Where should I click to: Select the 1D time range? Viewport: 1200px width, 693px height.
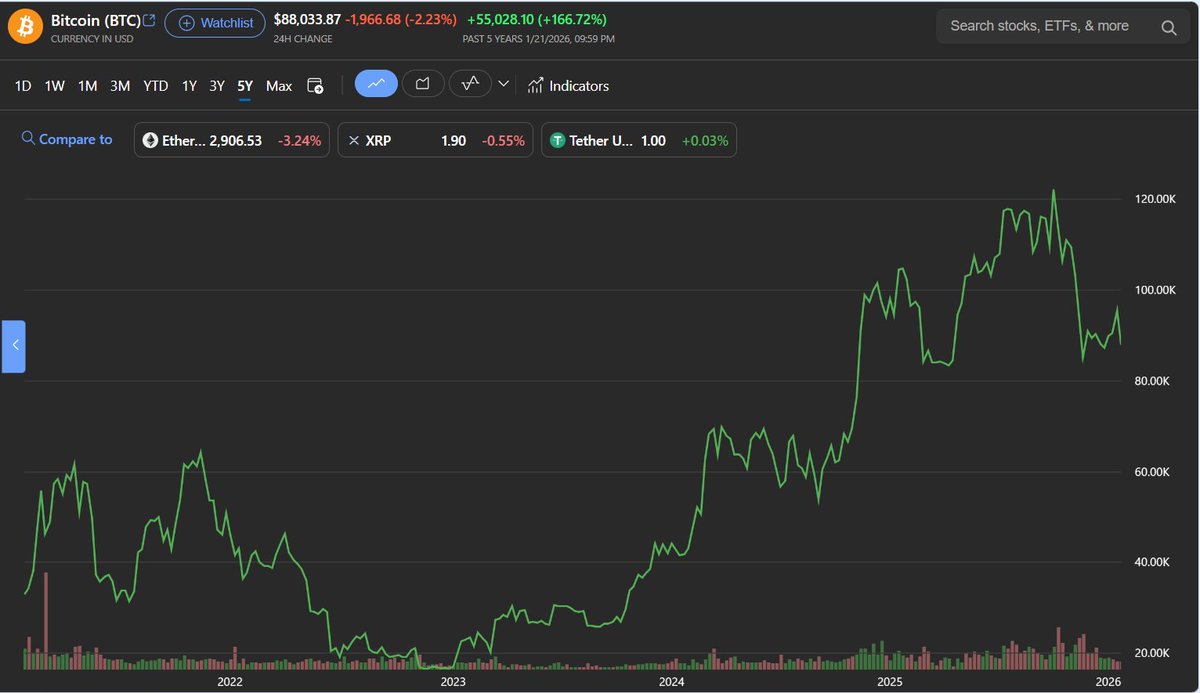pos(23,86)
